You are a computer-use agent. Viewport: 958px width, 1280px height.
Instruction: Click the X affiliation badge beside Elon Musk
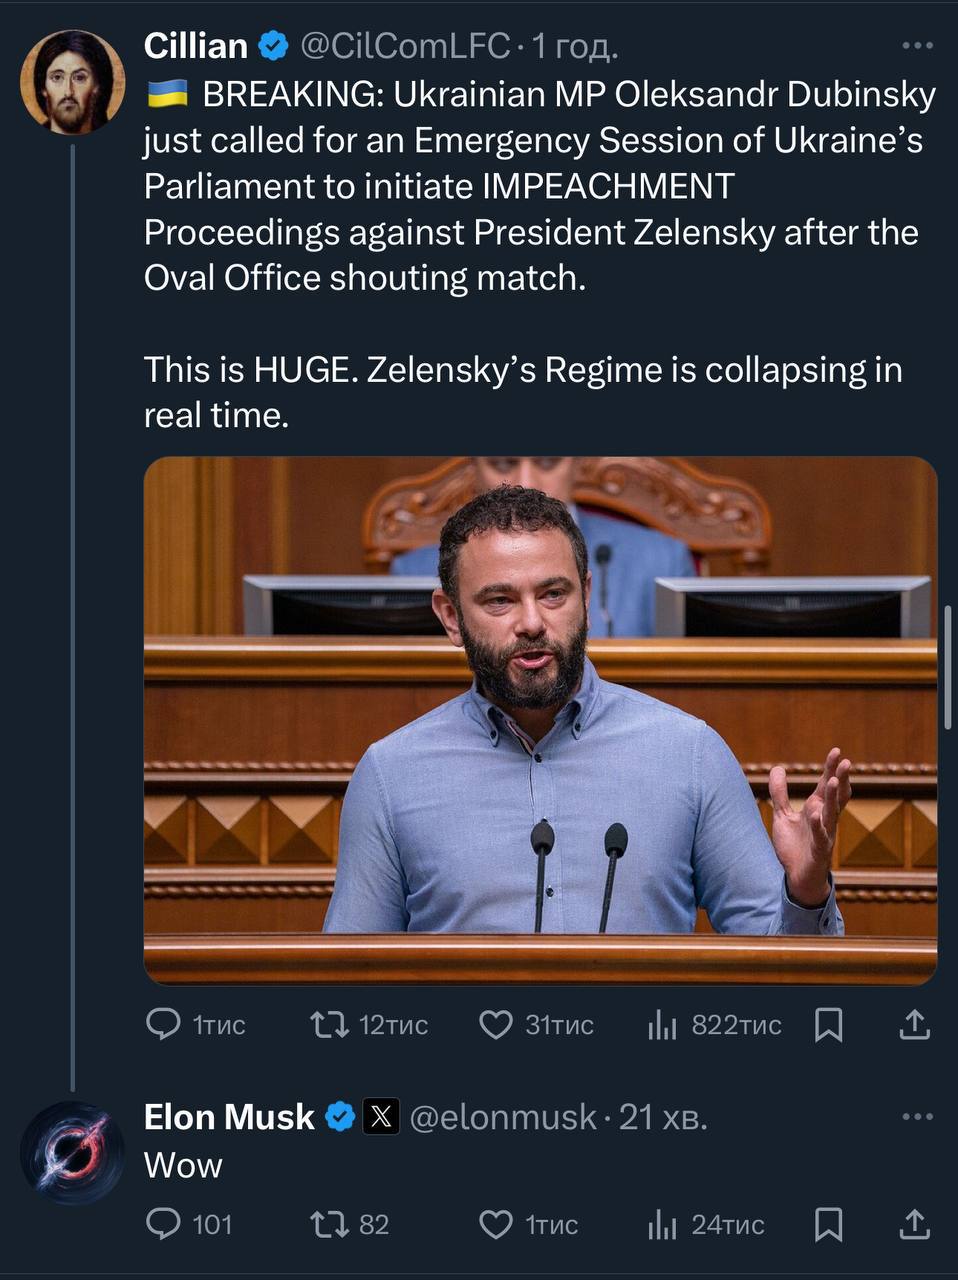[380, 1117]
